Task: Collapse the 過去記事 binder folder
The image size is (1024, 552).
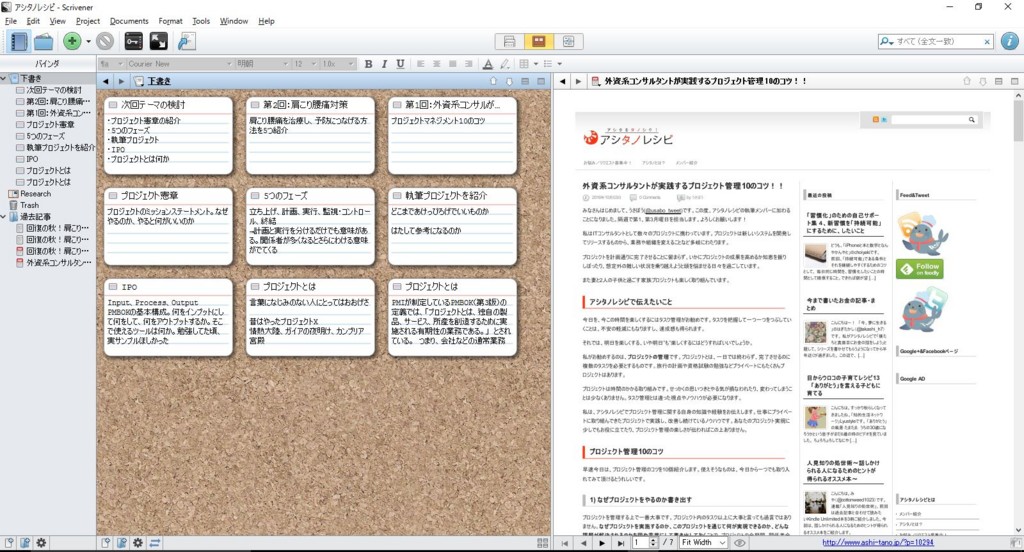Action: (x=3, y=216)
